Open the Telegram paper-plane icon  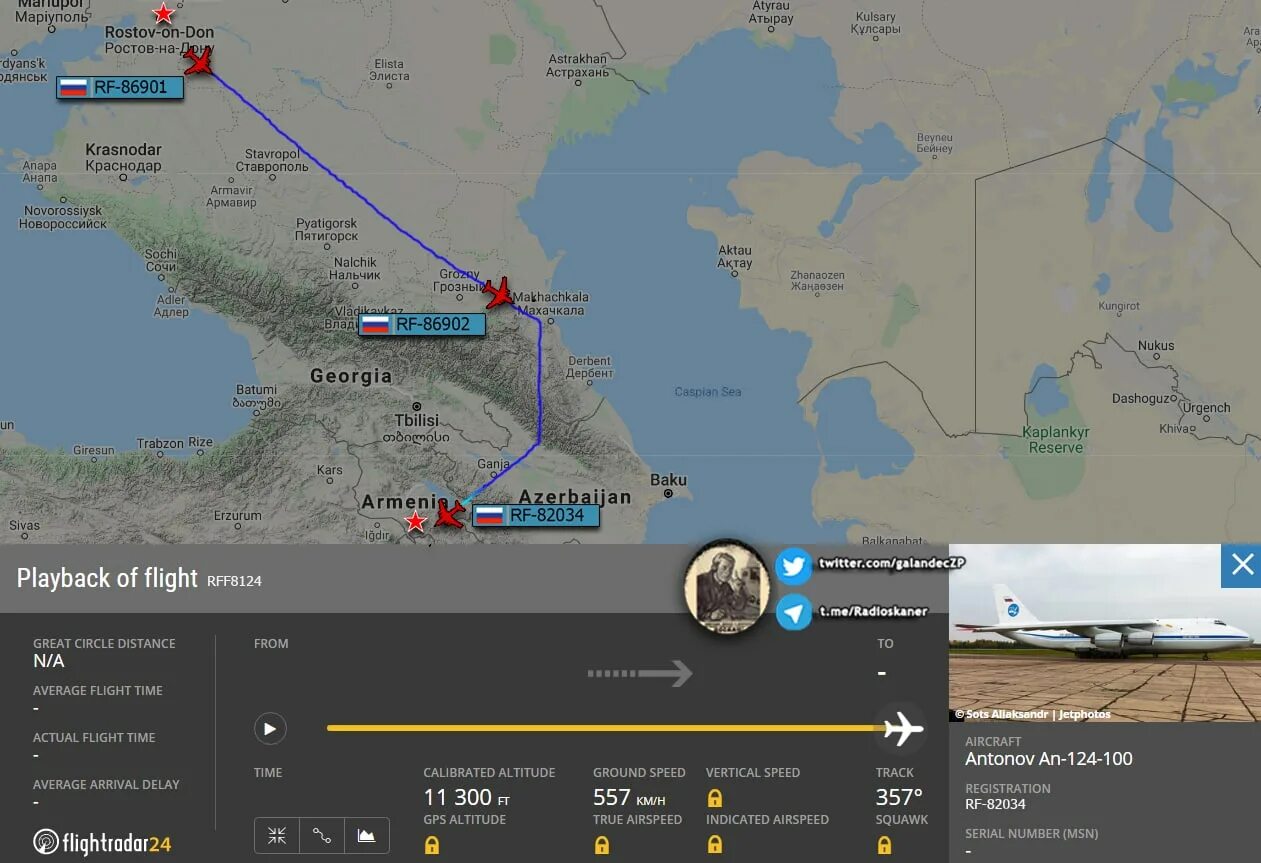click(x=794, y=612)
